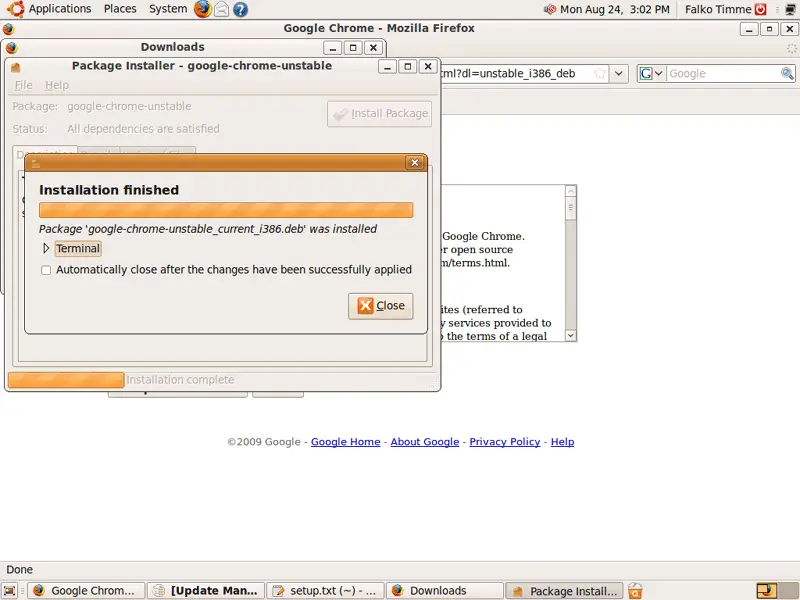The height and width of the screenshot is (600, 800).
Task: Click the clock showing Mon Aug 24
Action: pos(614,9)
